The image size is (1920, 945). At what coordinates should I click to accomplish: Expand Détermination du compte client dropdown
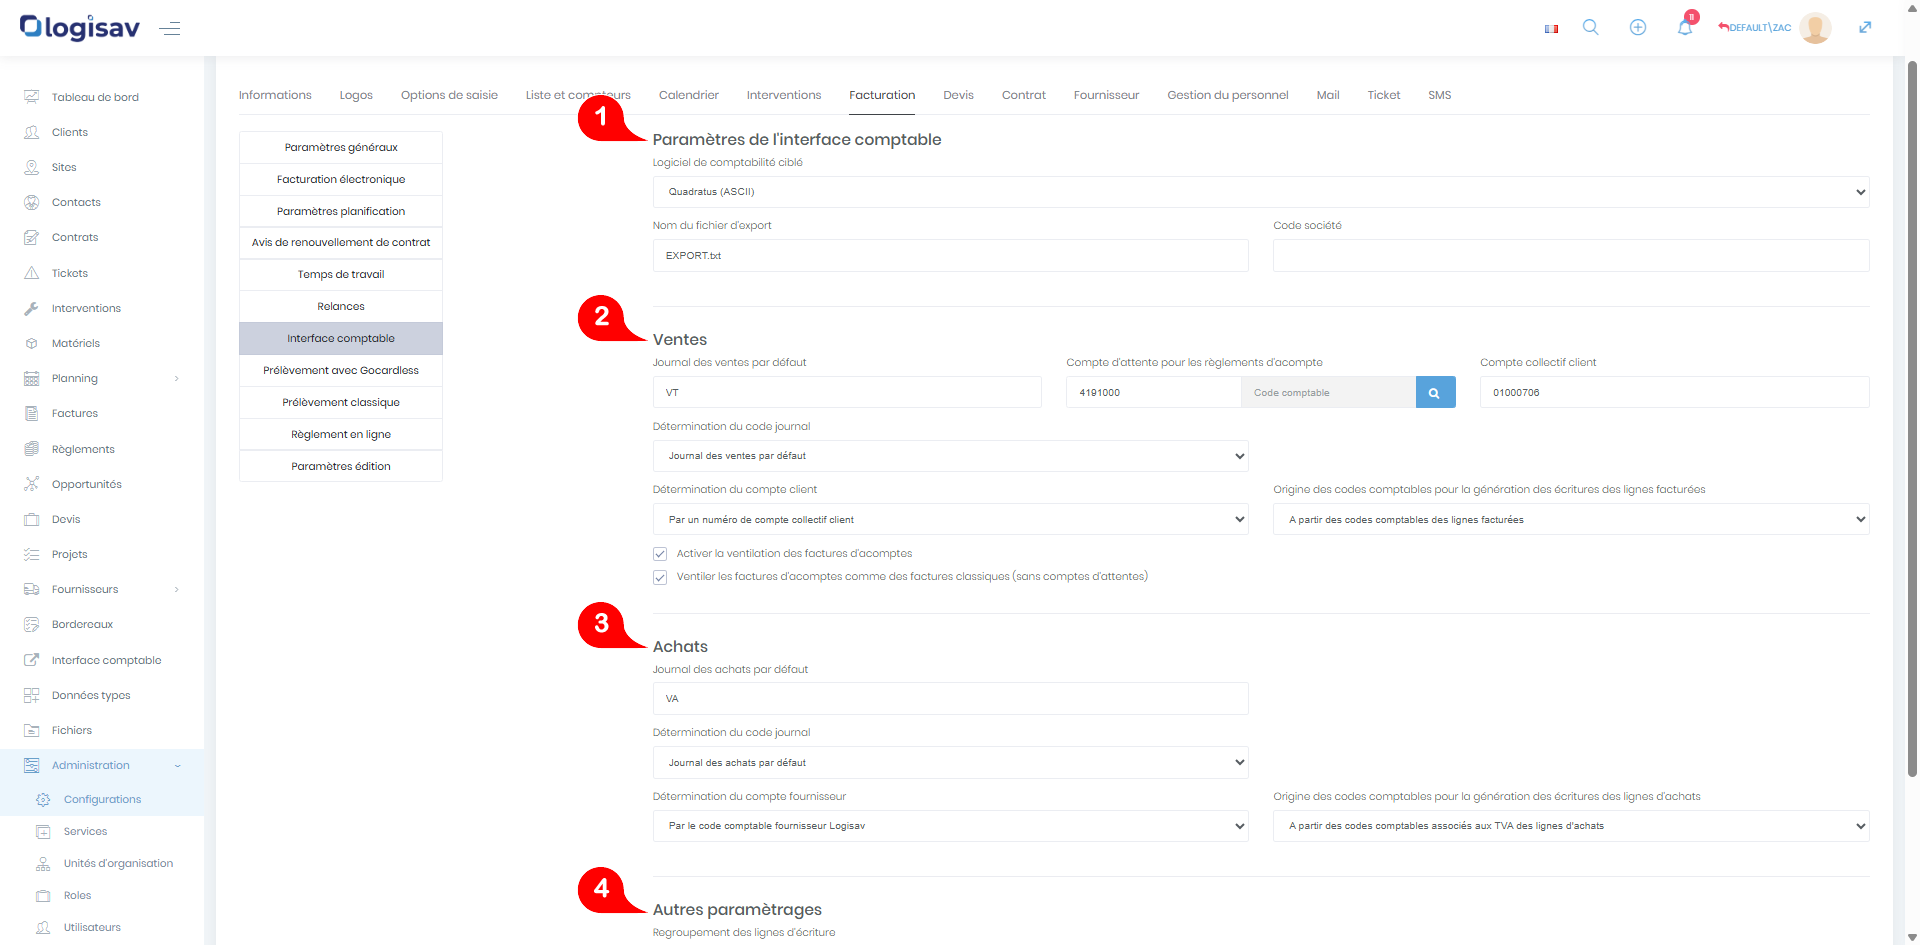(x=950, y=520)
